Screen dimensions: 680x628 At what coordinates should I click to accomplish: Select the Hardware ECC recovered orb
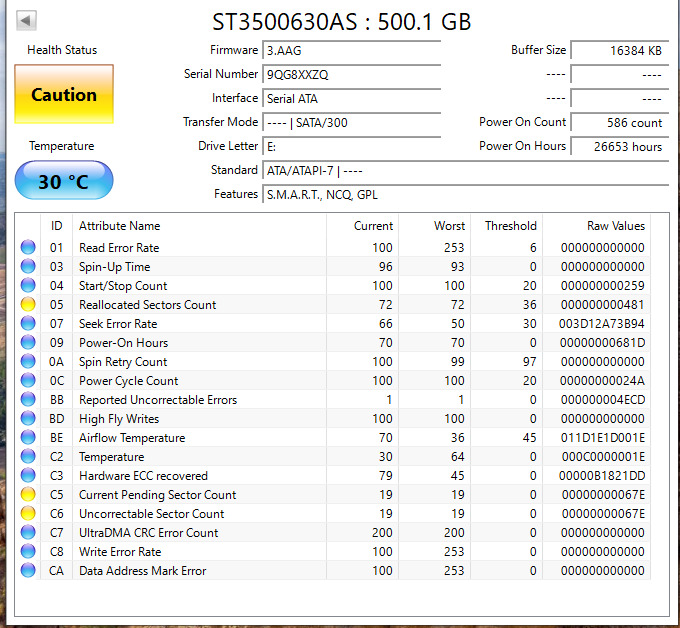click(x=28, y=475)
